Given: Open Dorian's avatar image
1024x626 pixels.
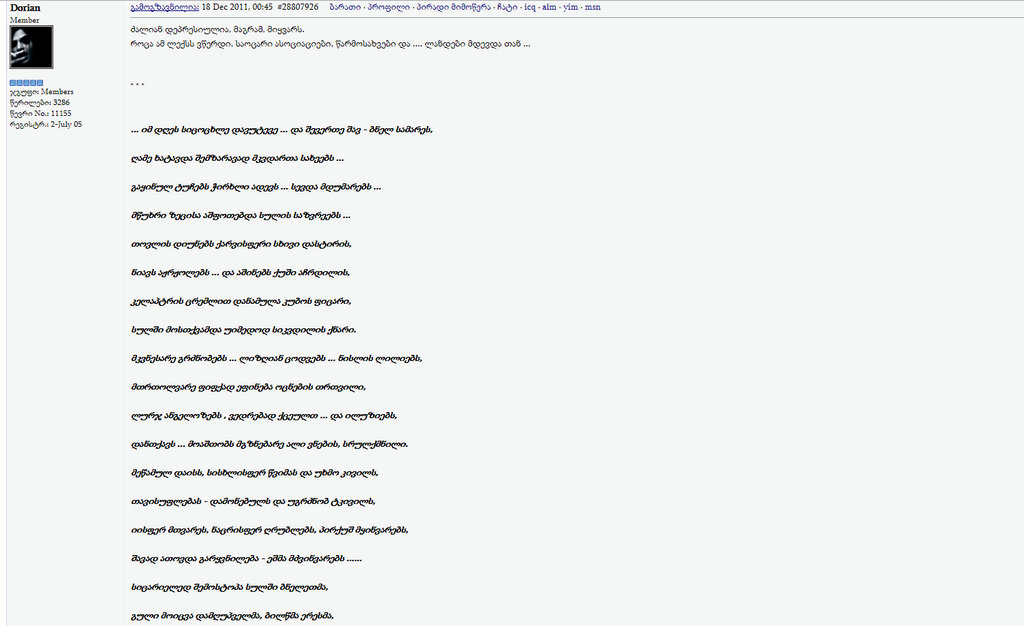Looking at the screenshot, I should point(31,47).
